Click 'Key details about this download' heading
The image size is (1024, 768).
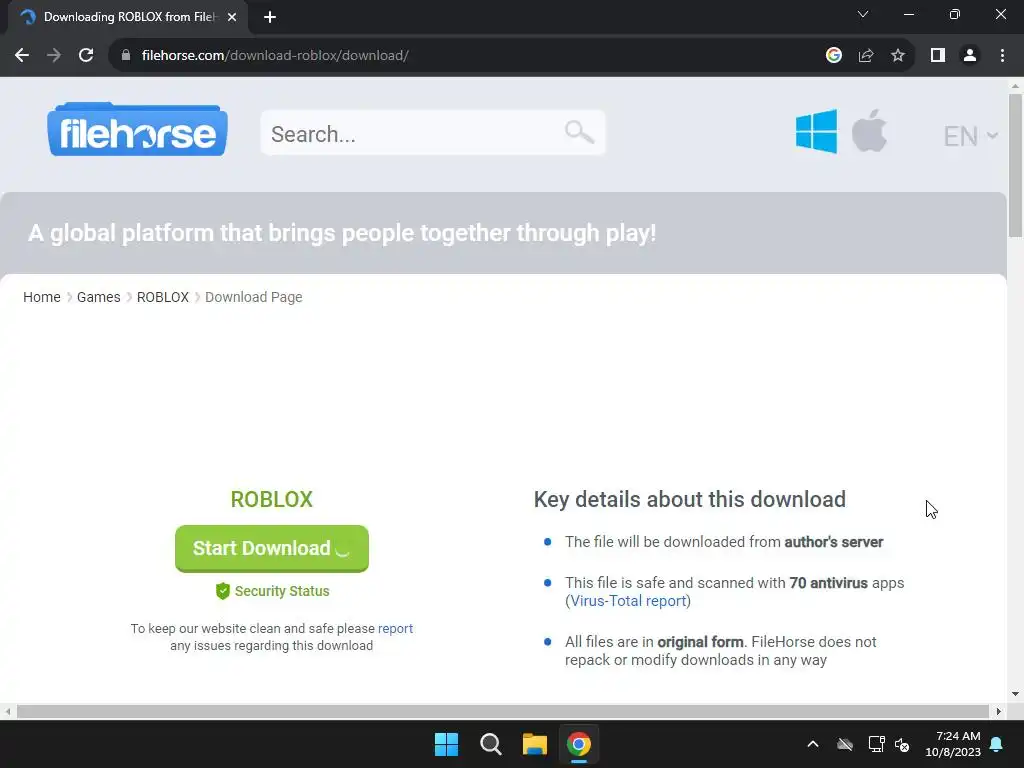click(x=690, y=500)
